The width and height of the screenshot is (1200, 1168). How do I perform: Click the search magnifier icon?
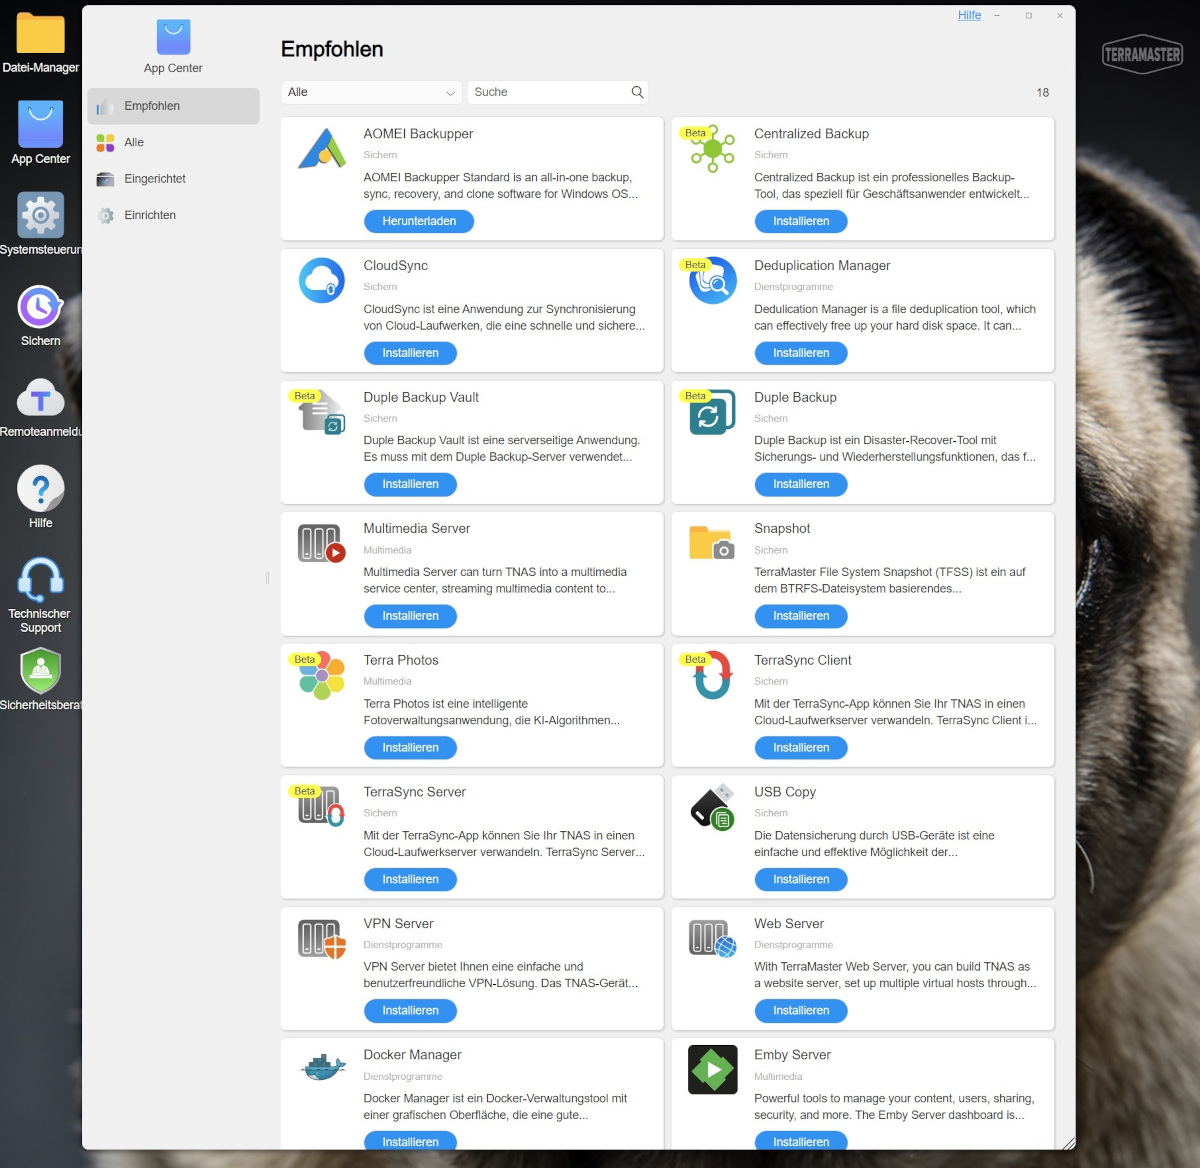[x=637, y=92]
